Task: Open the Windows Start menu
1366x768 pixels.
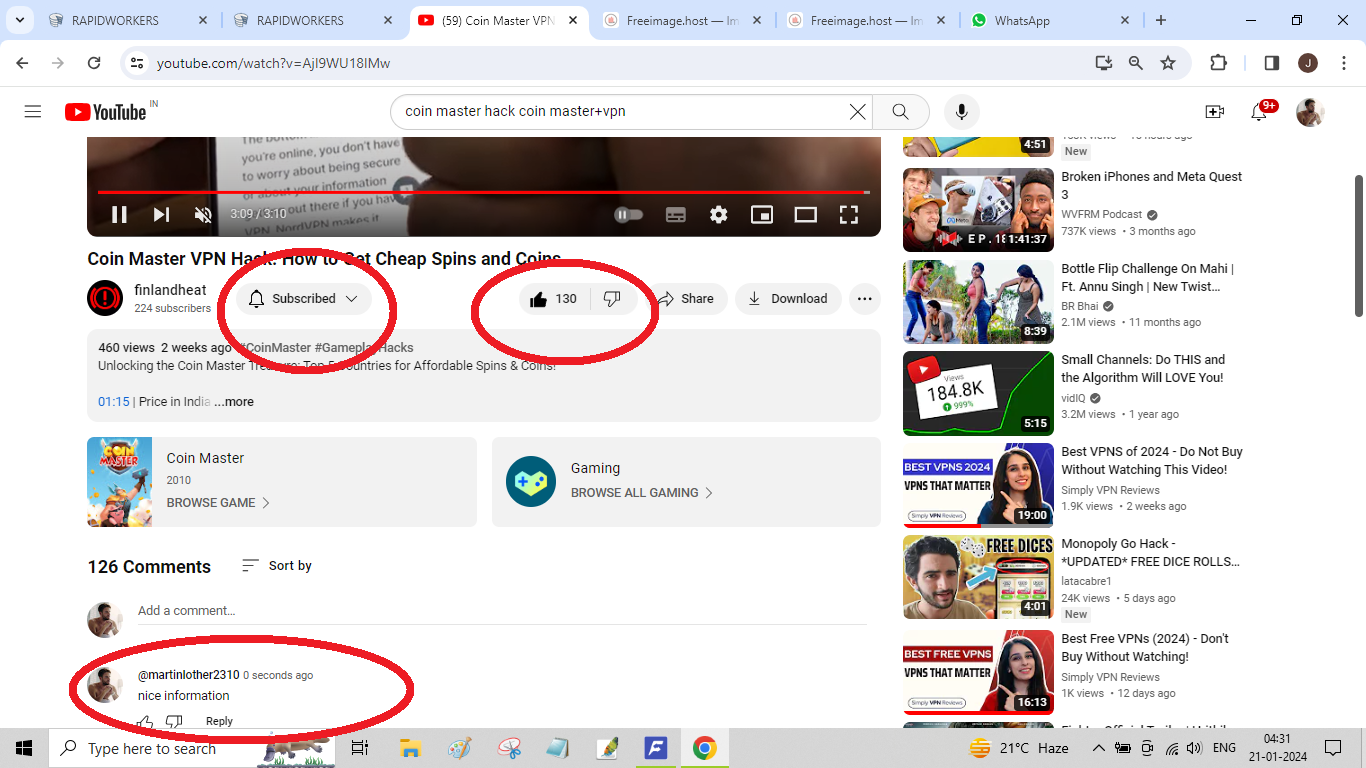Action: 24,748
